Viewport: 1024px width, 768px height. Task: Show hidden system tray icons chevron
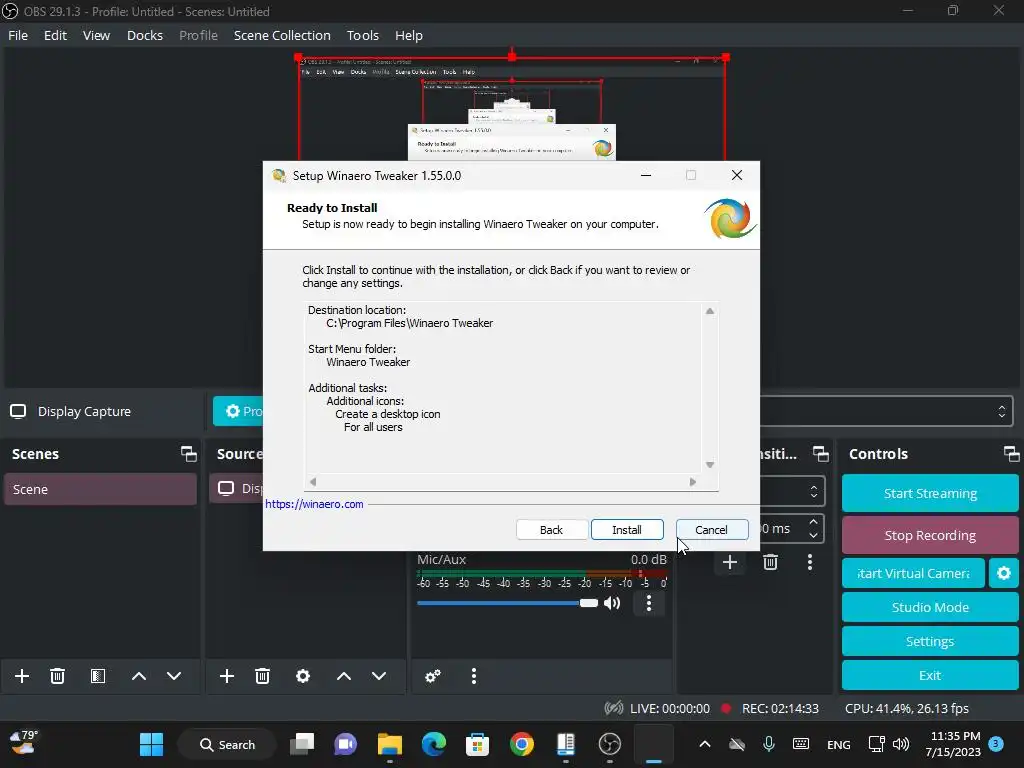point(705,744)
